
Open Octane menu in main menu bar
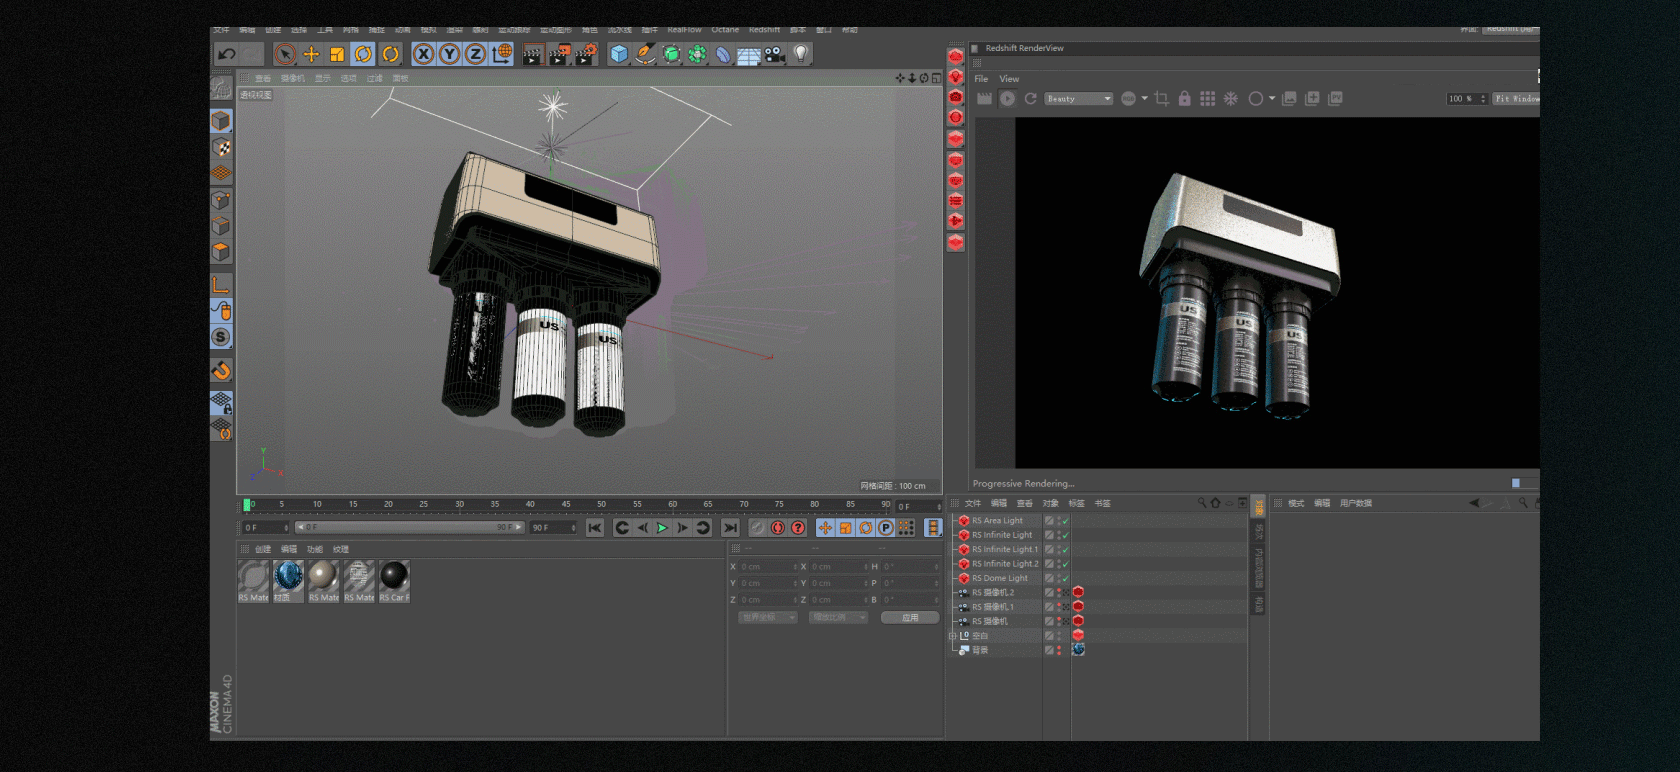click(725, 30)
